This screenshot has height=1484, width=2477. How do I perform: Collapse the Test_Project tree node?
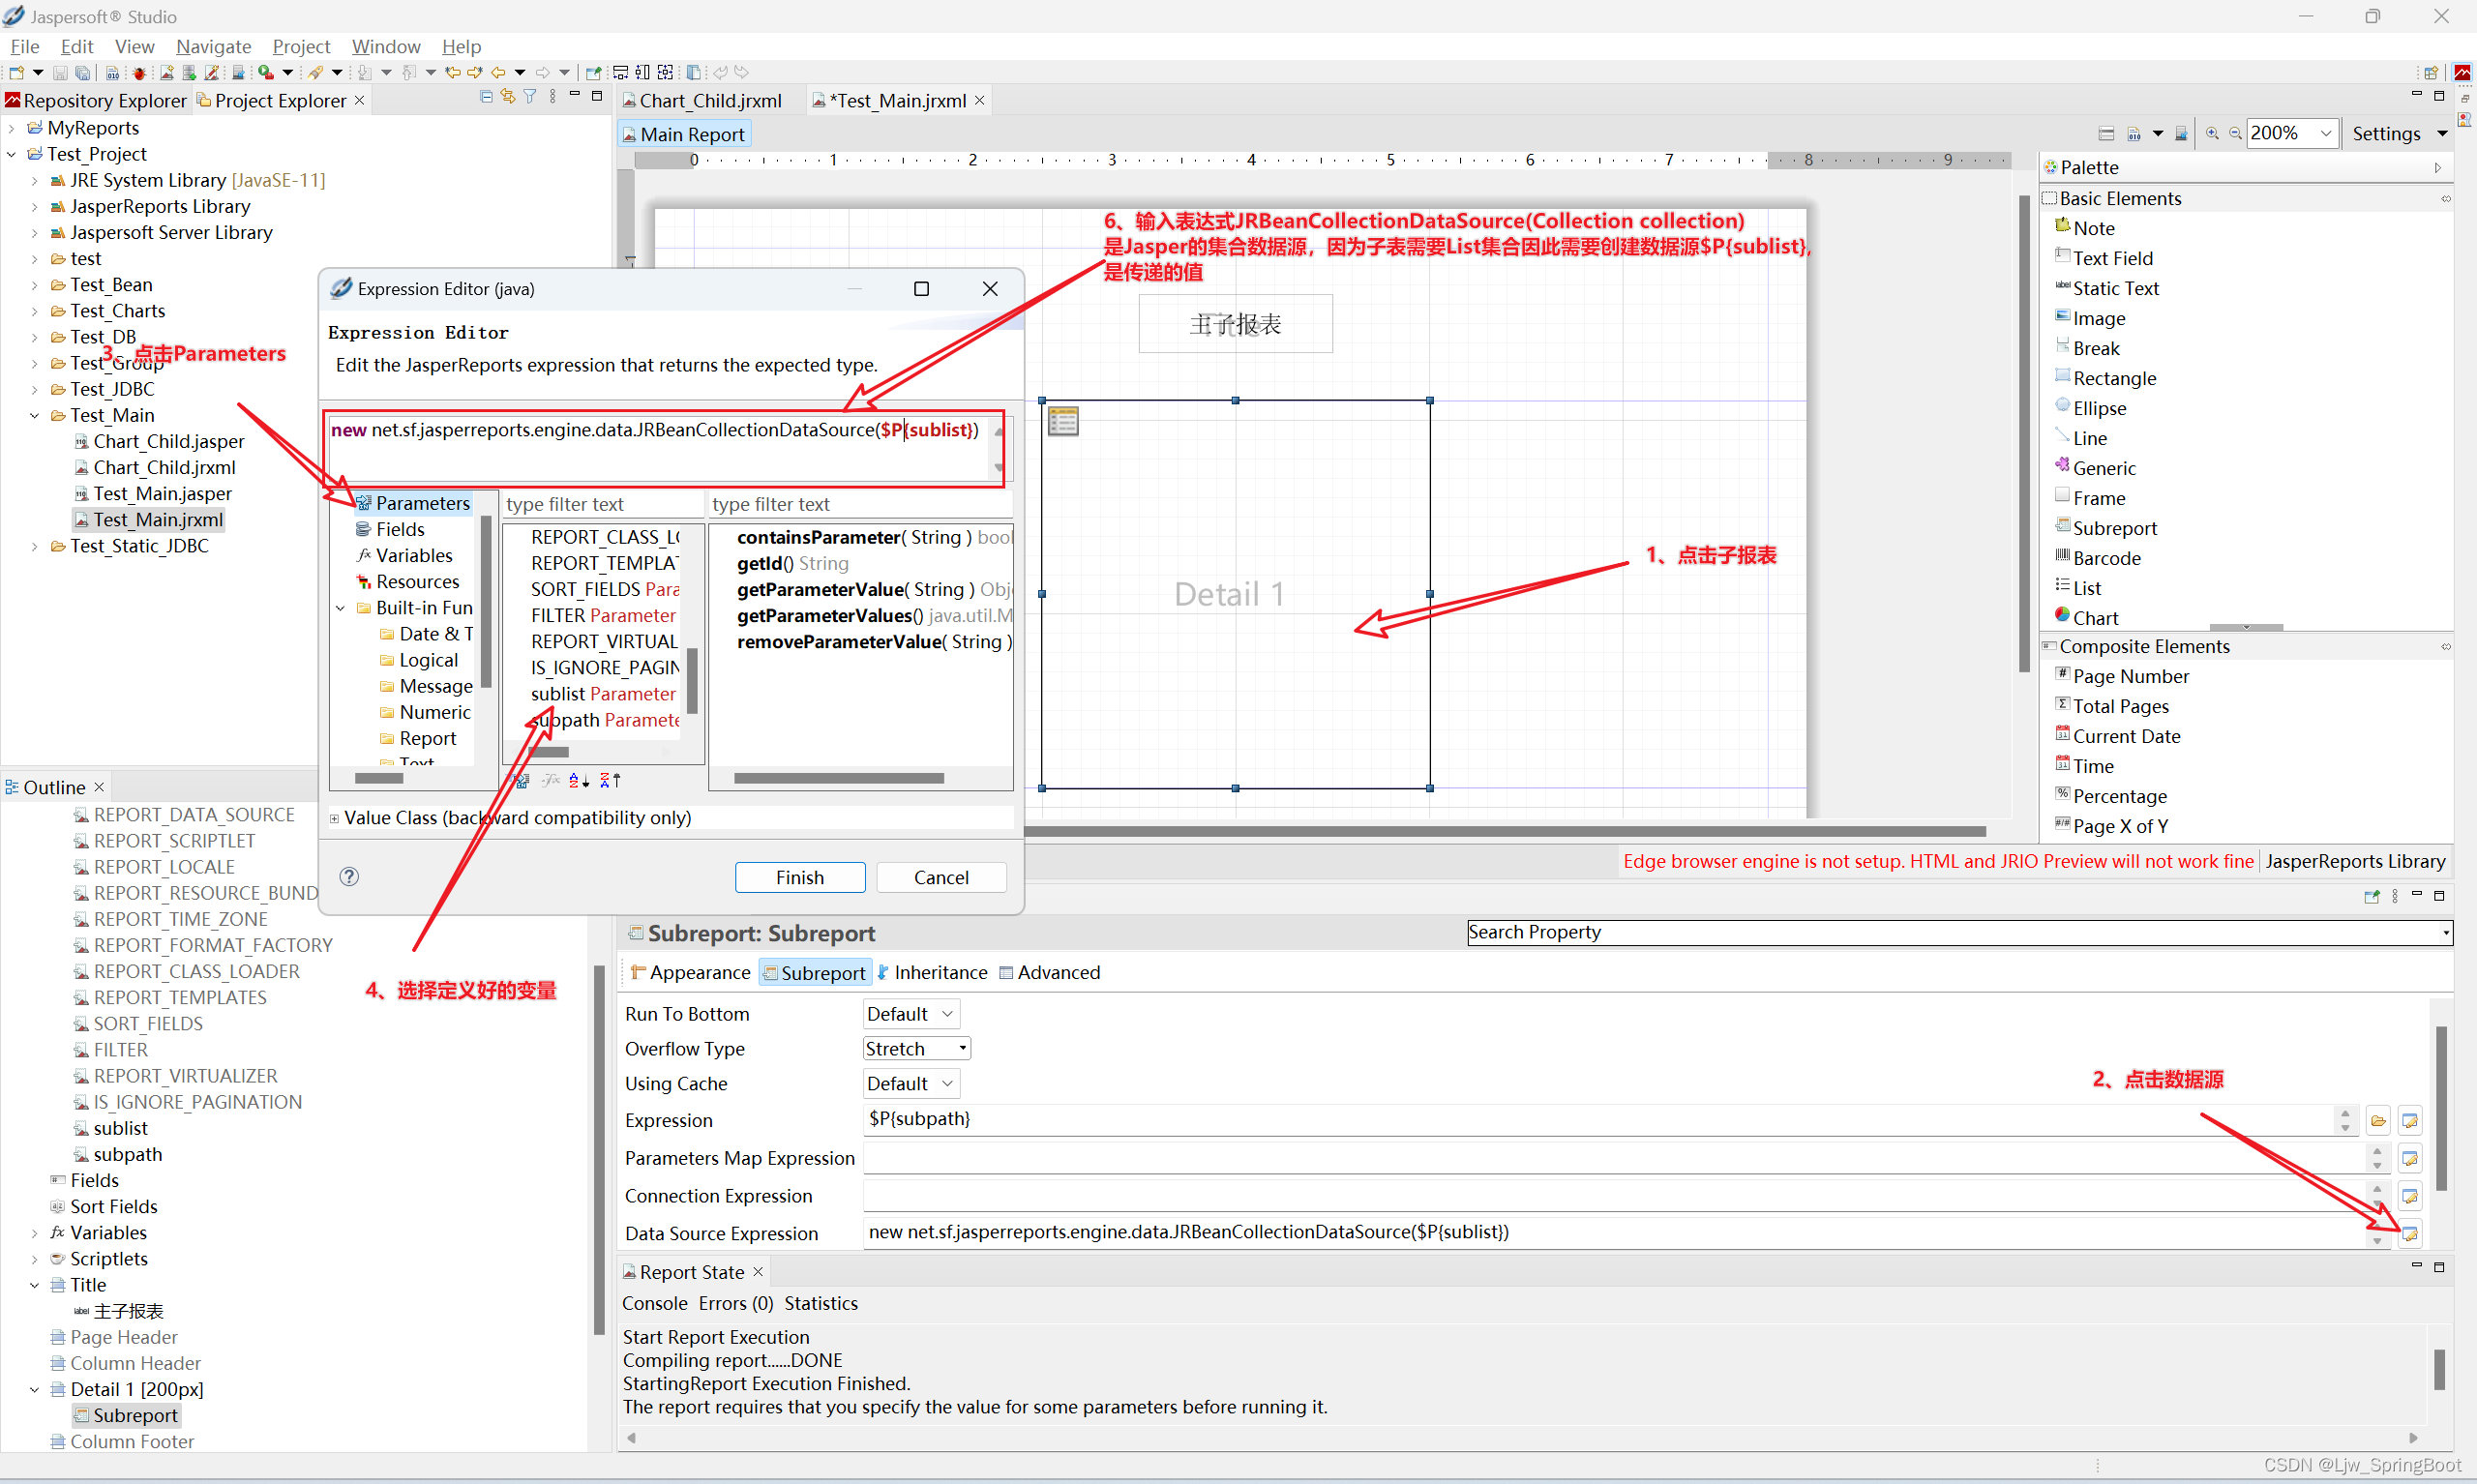[x=12, y=154]
